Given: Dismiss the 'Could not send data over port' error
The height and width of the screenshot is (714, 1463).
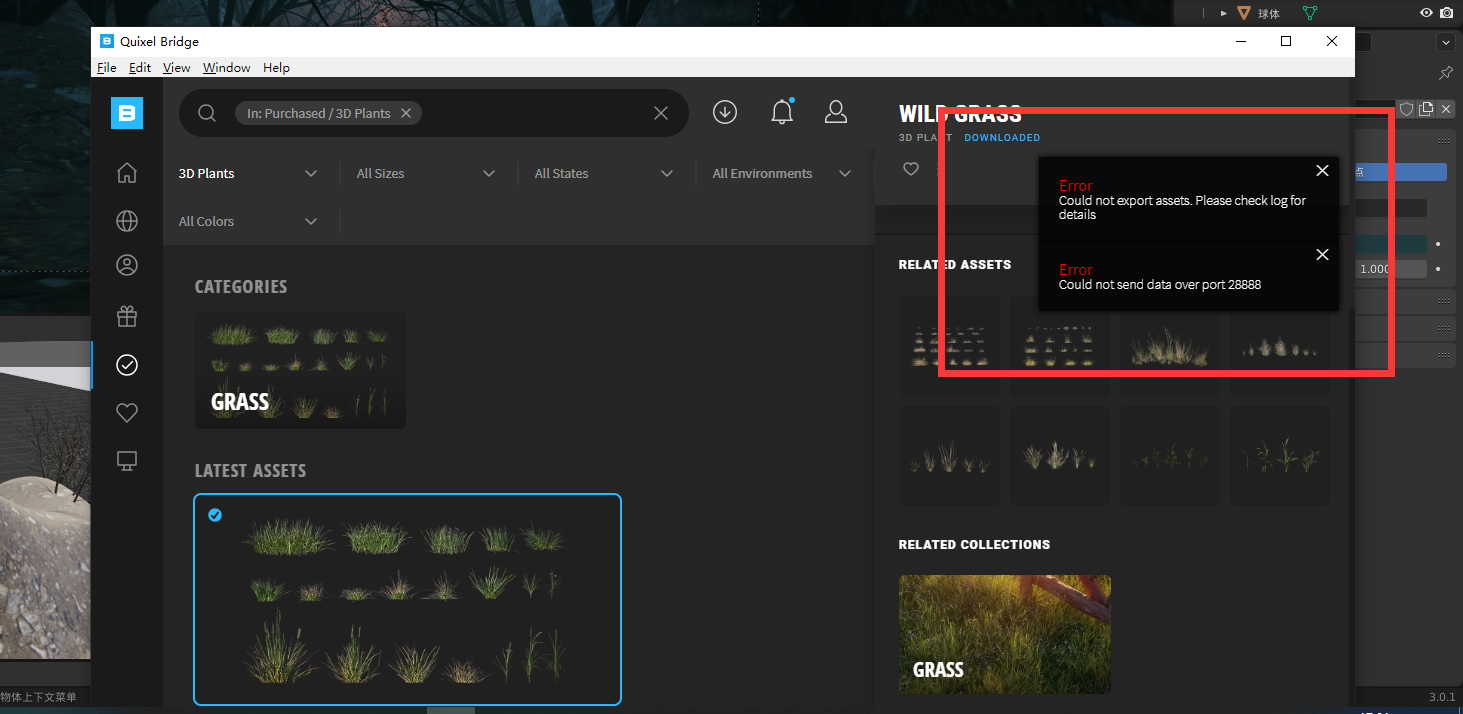Looking at the screenshot, I should (x=1322, y=255).
